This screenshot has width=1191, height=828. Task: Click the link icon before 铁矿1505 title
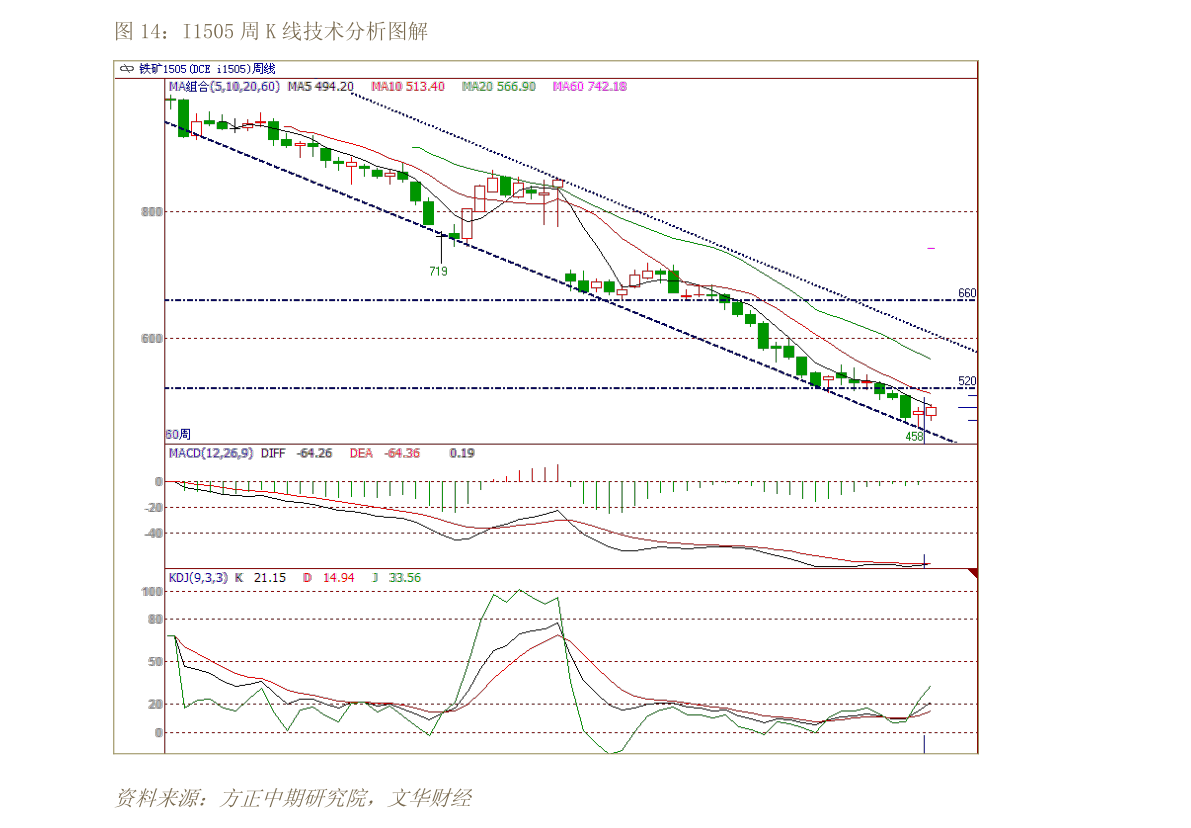tap(127, 69)
